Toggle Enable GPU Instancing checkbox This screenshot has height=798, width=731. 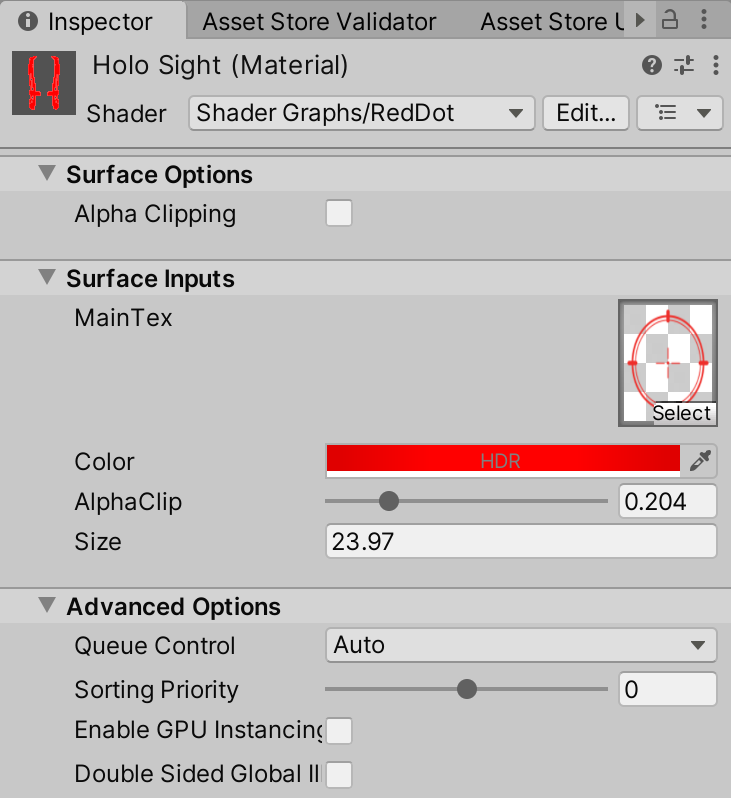point(339,731)
